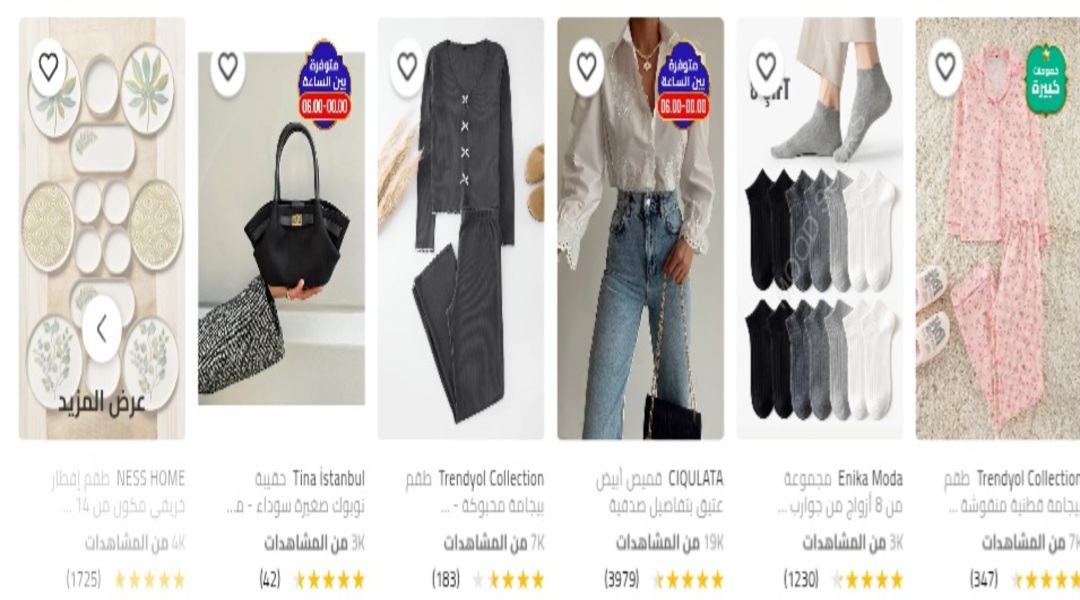Favorite the NESS HOME breakfast set with heart icon
The image size is (1080, 600).
(x=49, y=67)
